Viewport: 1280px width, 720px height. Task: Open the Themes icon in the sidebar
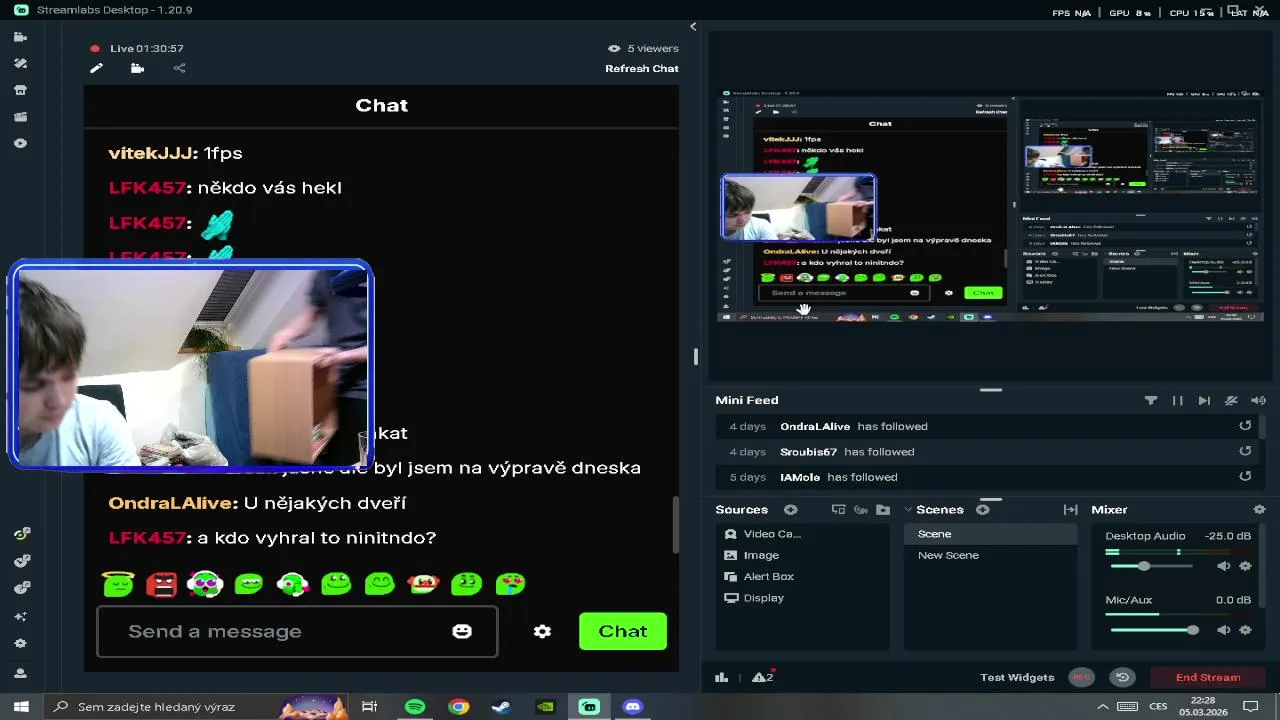(20, 63)
